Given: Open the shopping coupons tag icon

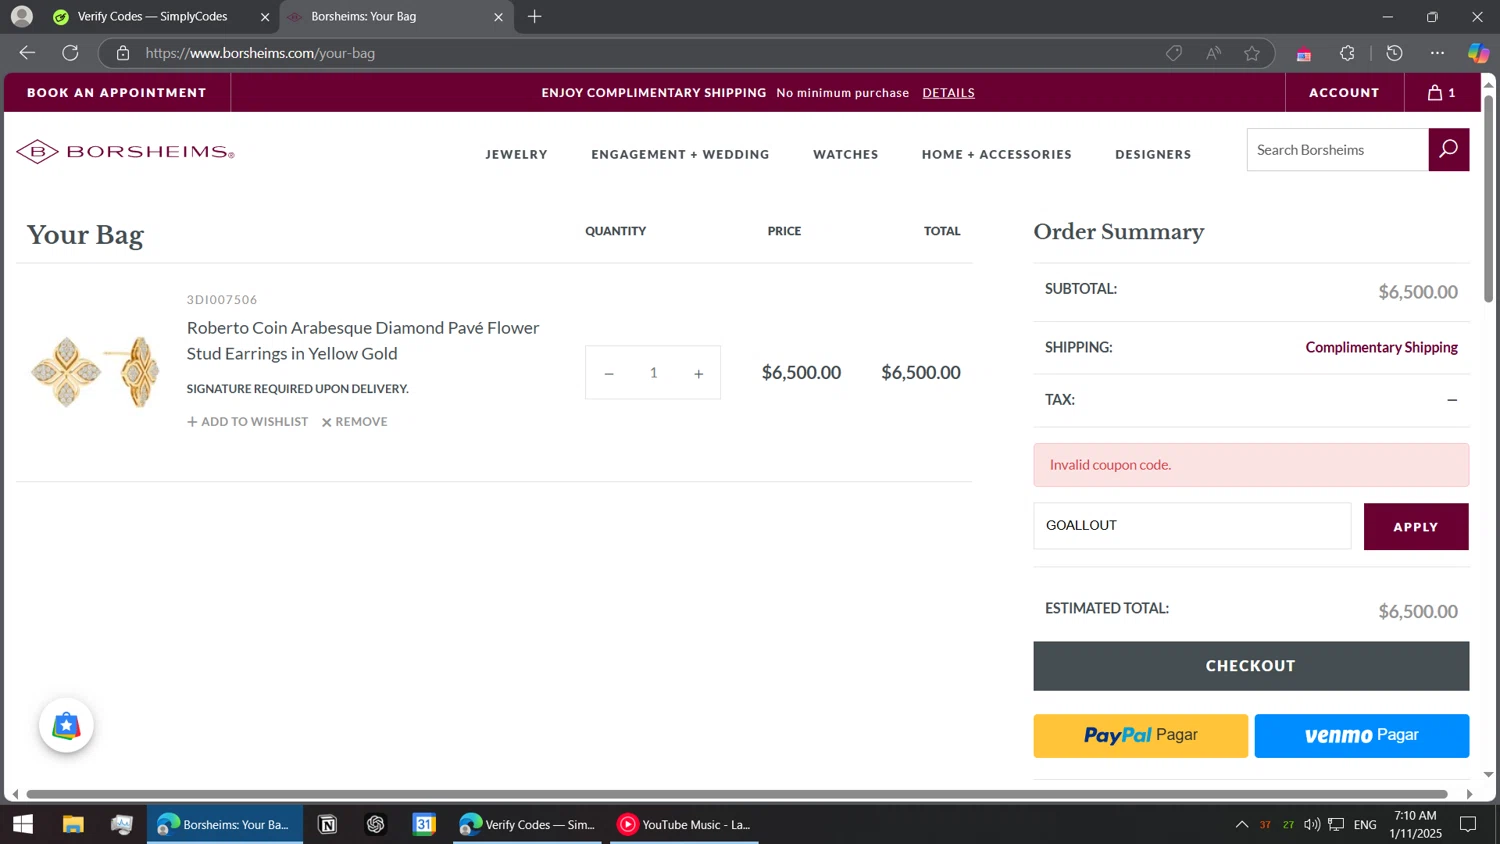Looking at the screenshot, I should [x=1174, y=53].
